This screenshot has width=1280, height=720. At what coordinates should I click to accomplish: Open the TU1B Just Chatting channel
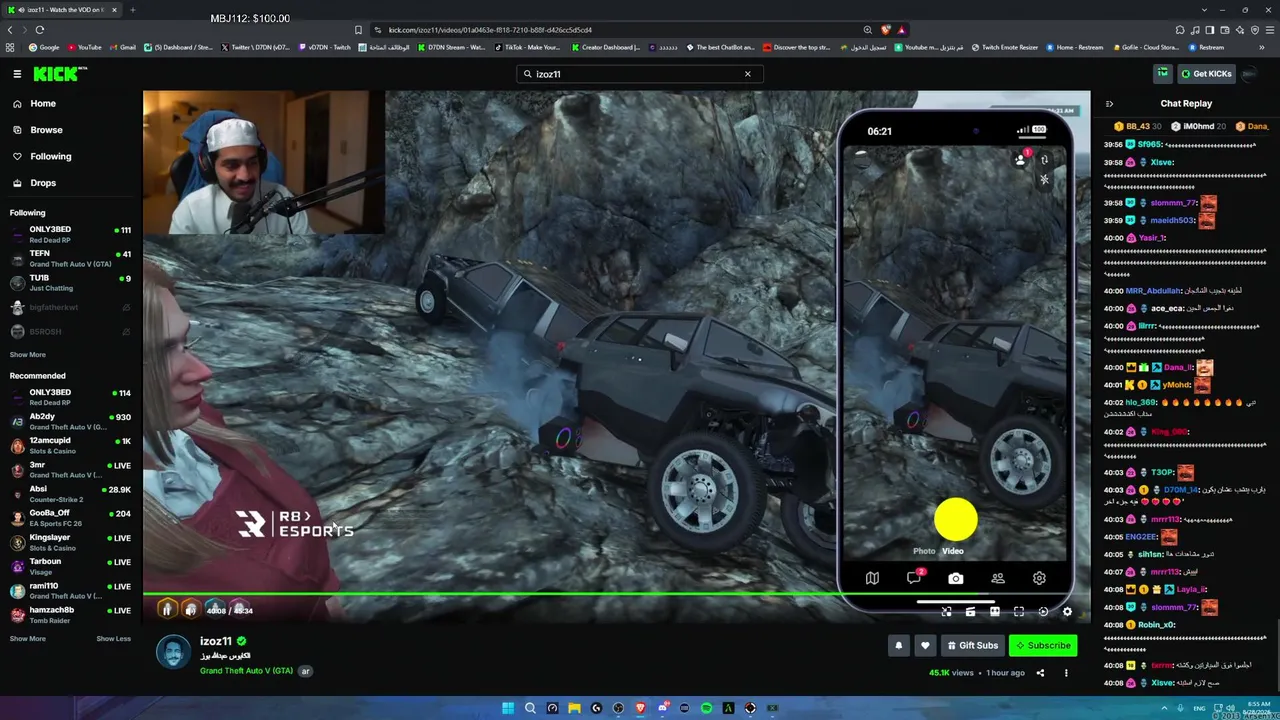click(x=70, y=283)
